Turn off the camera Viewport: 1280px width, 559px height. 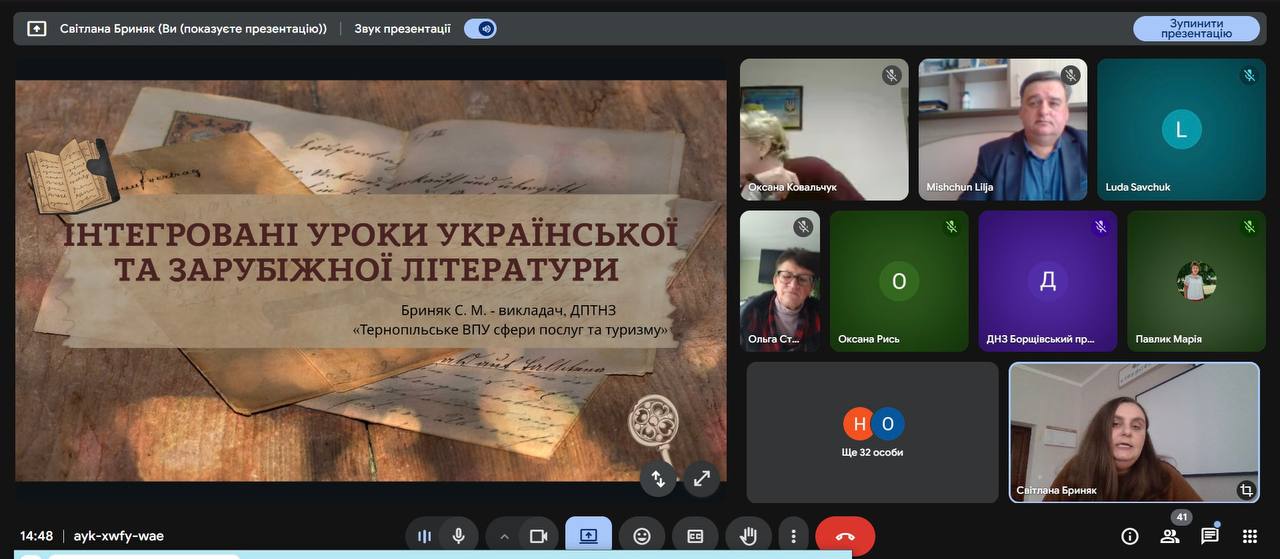click(x=538, y=536)
